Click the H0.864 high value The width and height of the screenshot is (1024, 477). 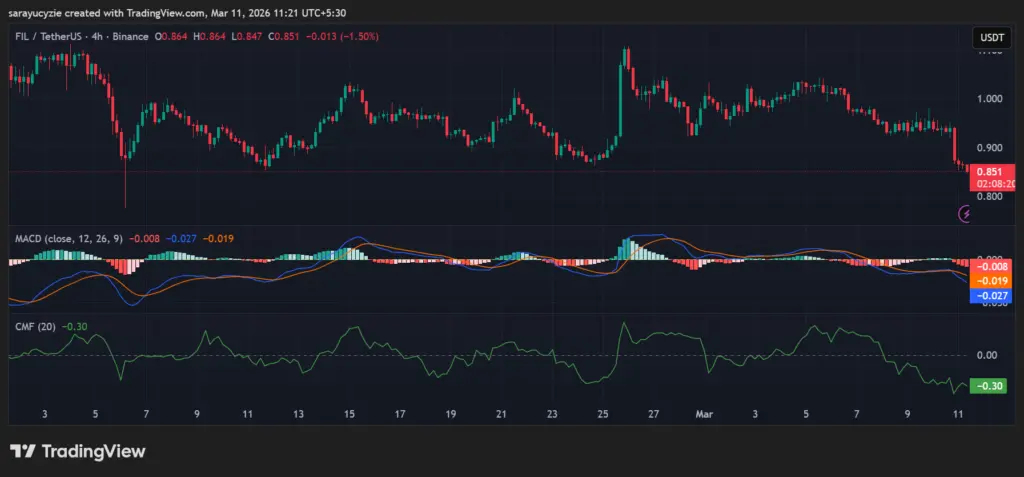[209, 37]
